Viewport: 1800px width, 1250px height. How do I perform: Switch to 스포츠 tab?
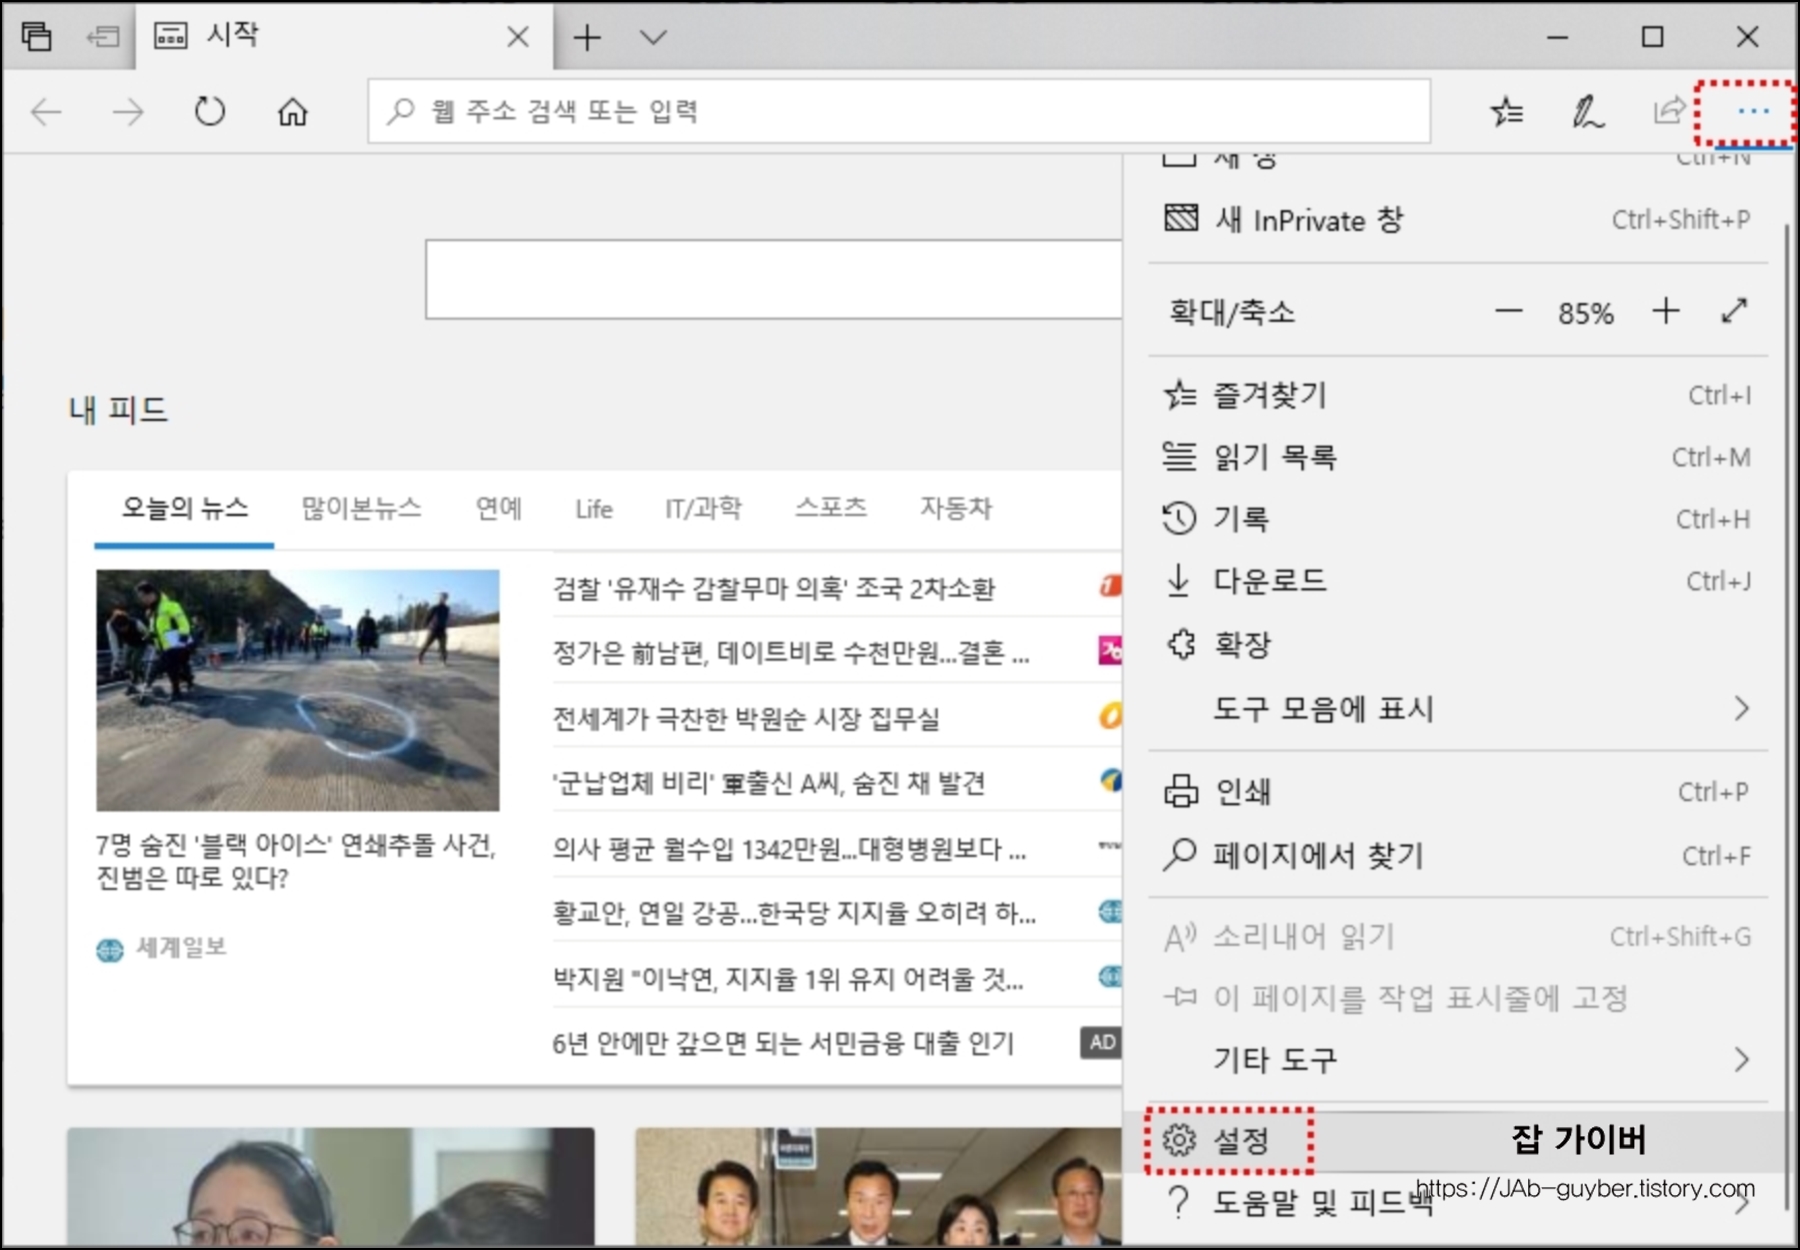click(831, 509)
